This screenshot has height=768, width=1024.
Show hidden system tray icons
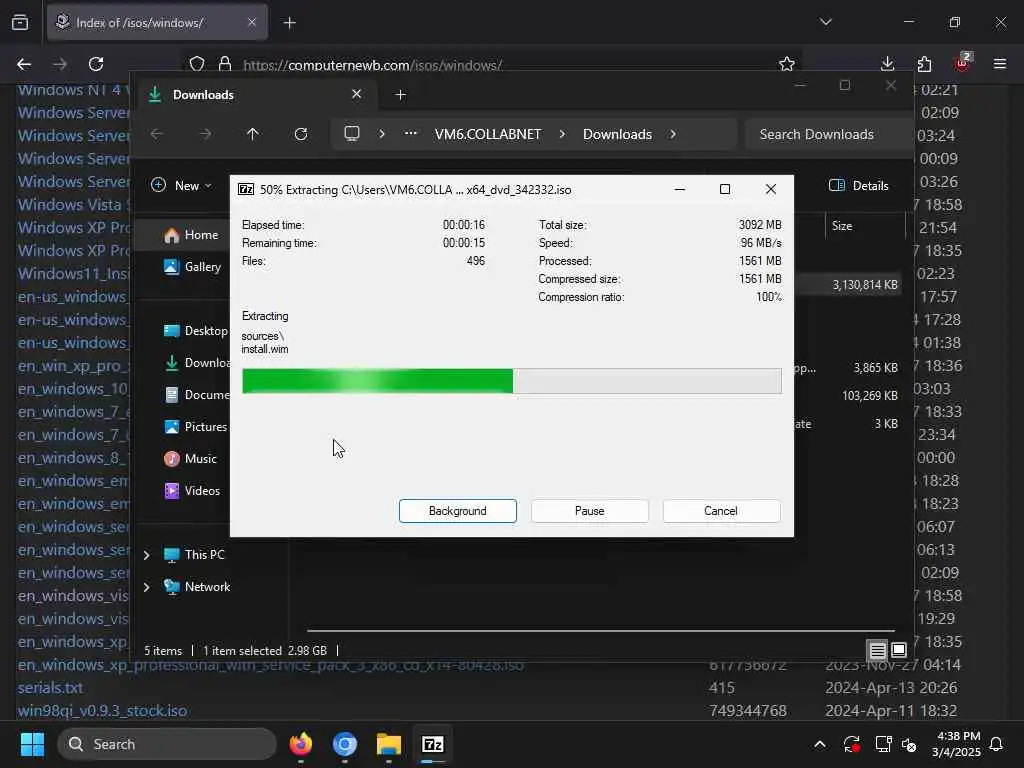820,744
